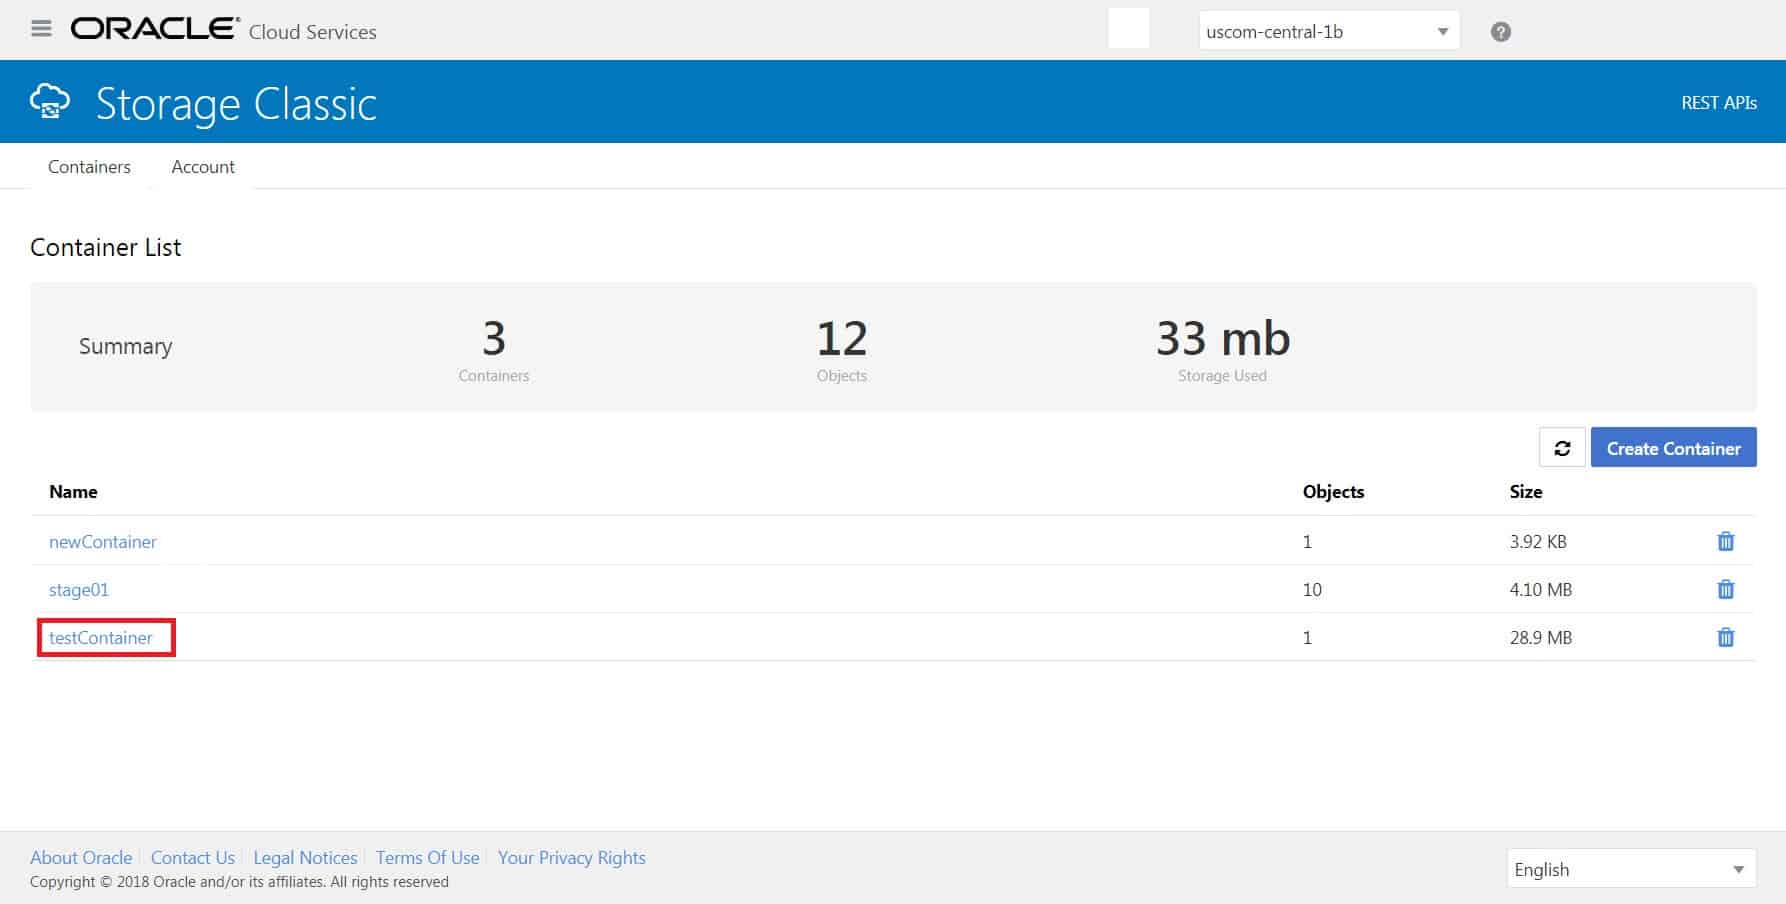Delete newContainer with its trash icon
Screen dimensions: 1786x904
point(1725,541)
